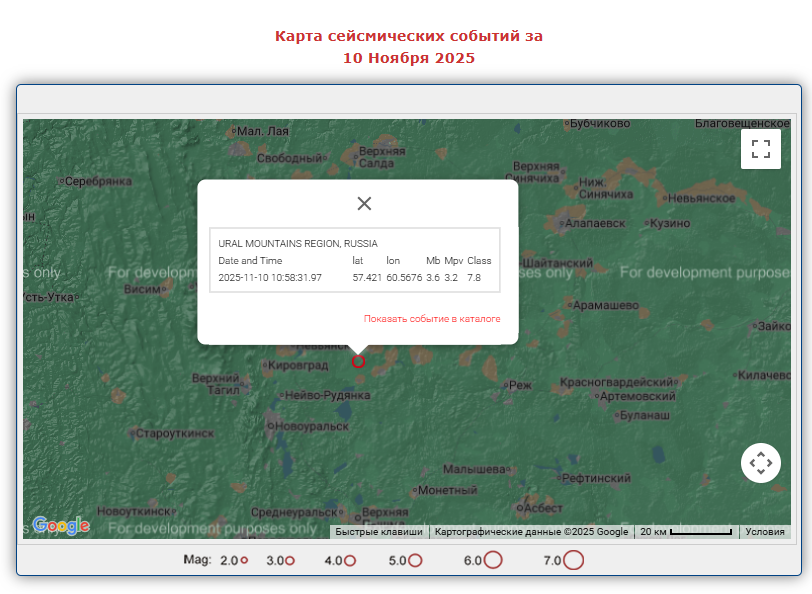Click magnitude 7.0 legend circle

pos(573,560)
